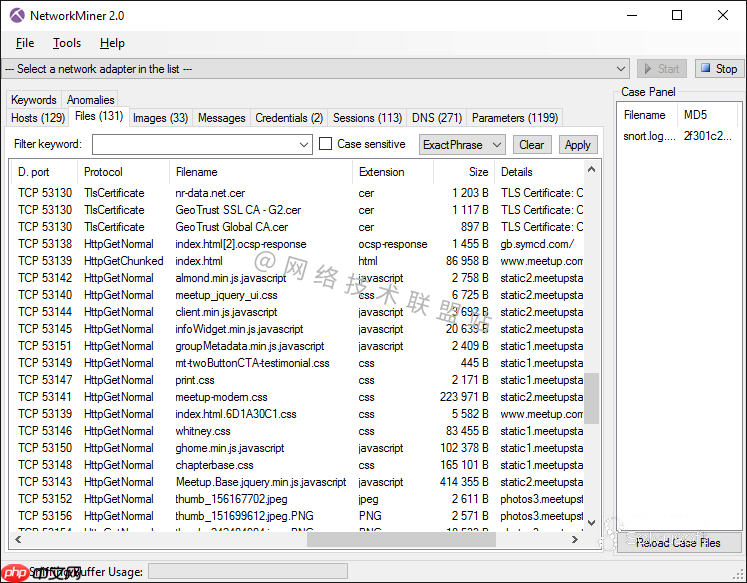Click the Start capture button
747x583 pixels.
click(x=661, y=69)
